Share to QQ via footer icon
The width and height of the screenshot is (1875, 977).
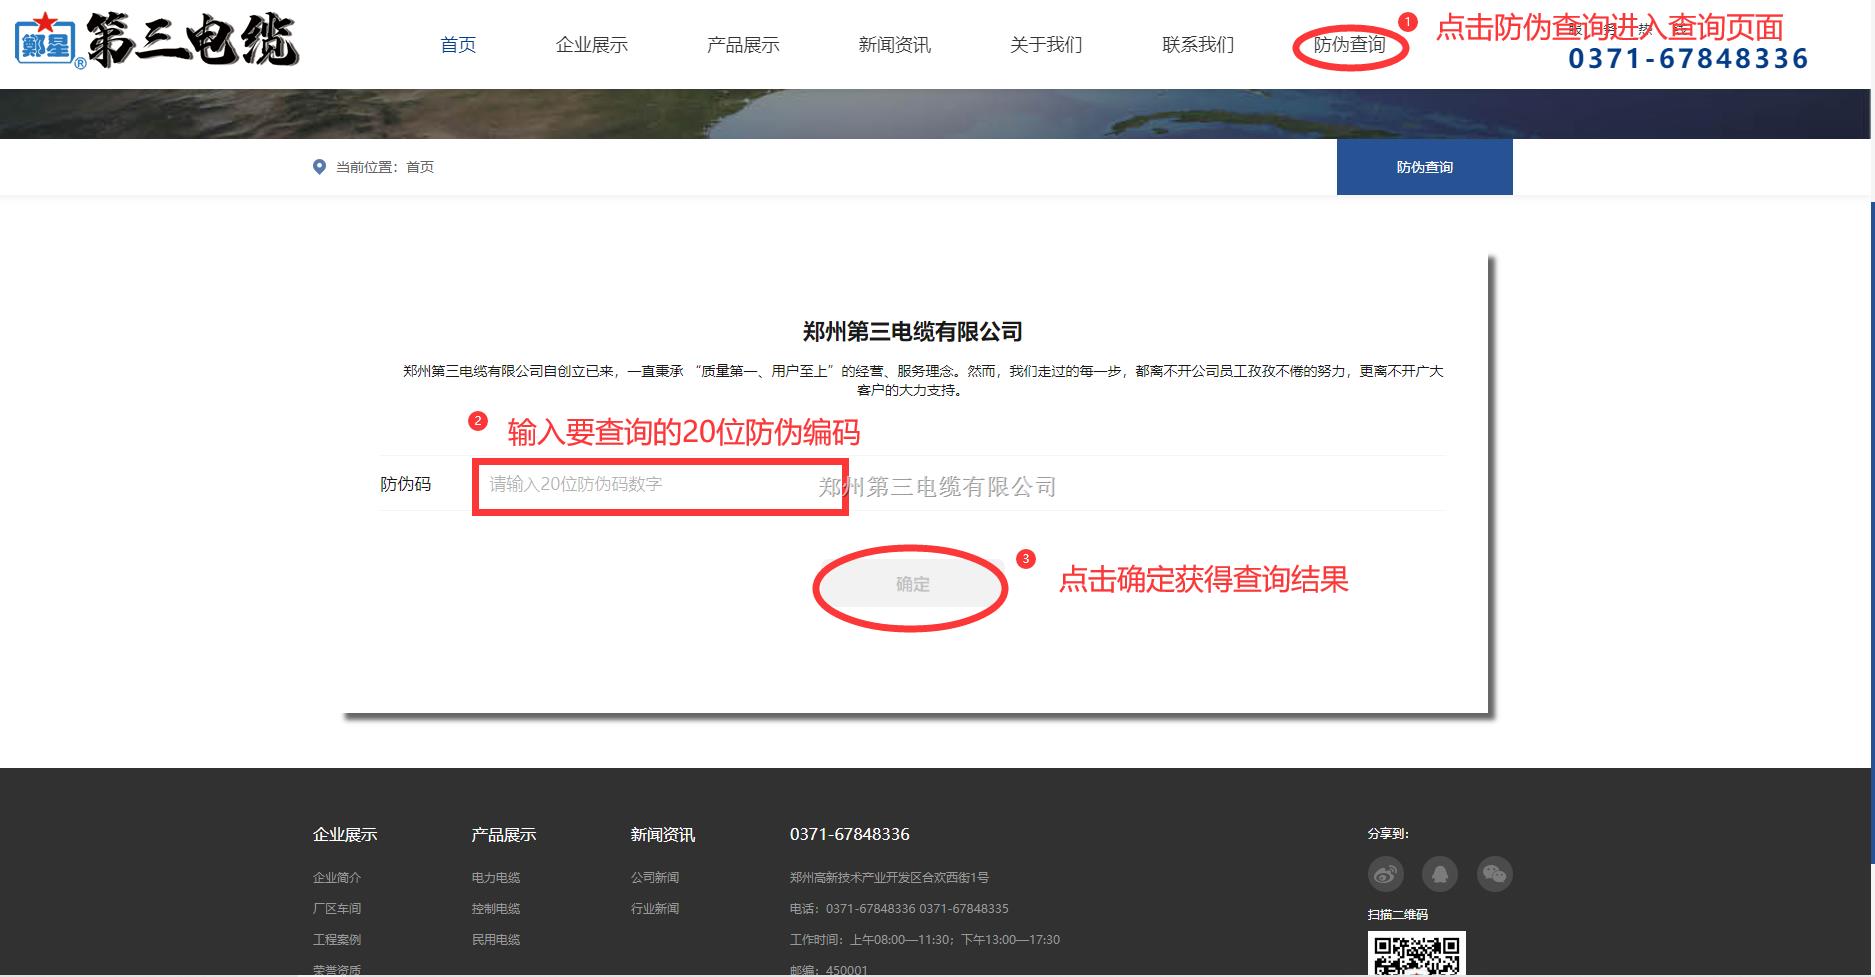coord(1440,874)
